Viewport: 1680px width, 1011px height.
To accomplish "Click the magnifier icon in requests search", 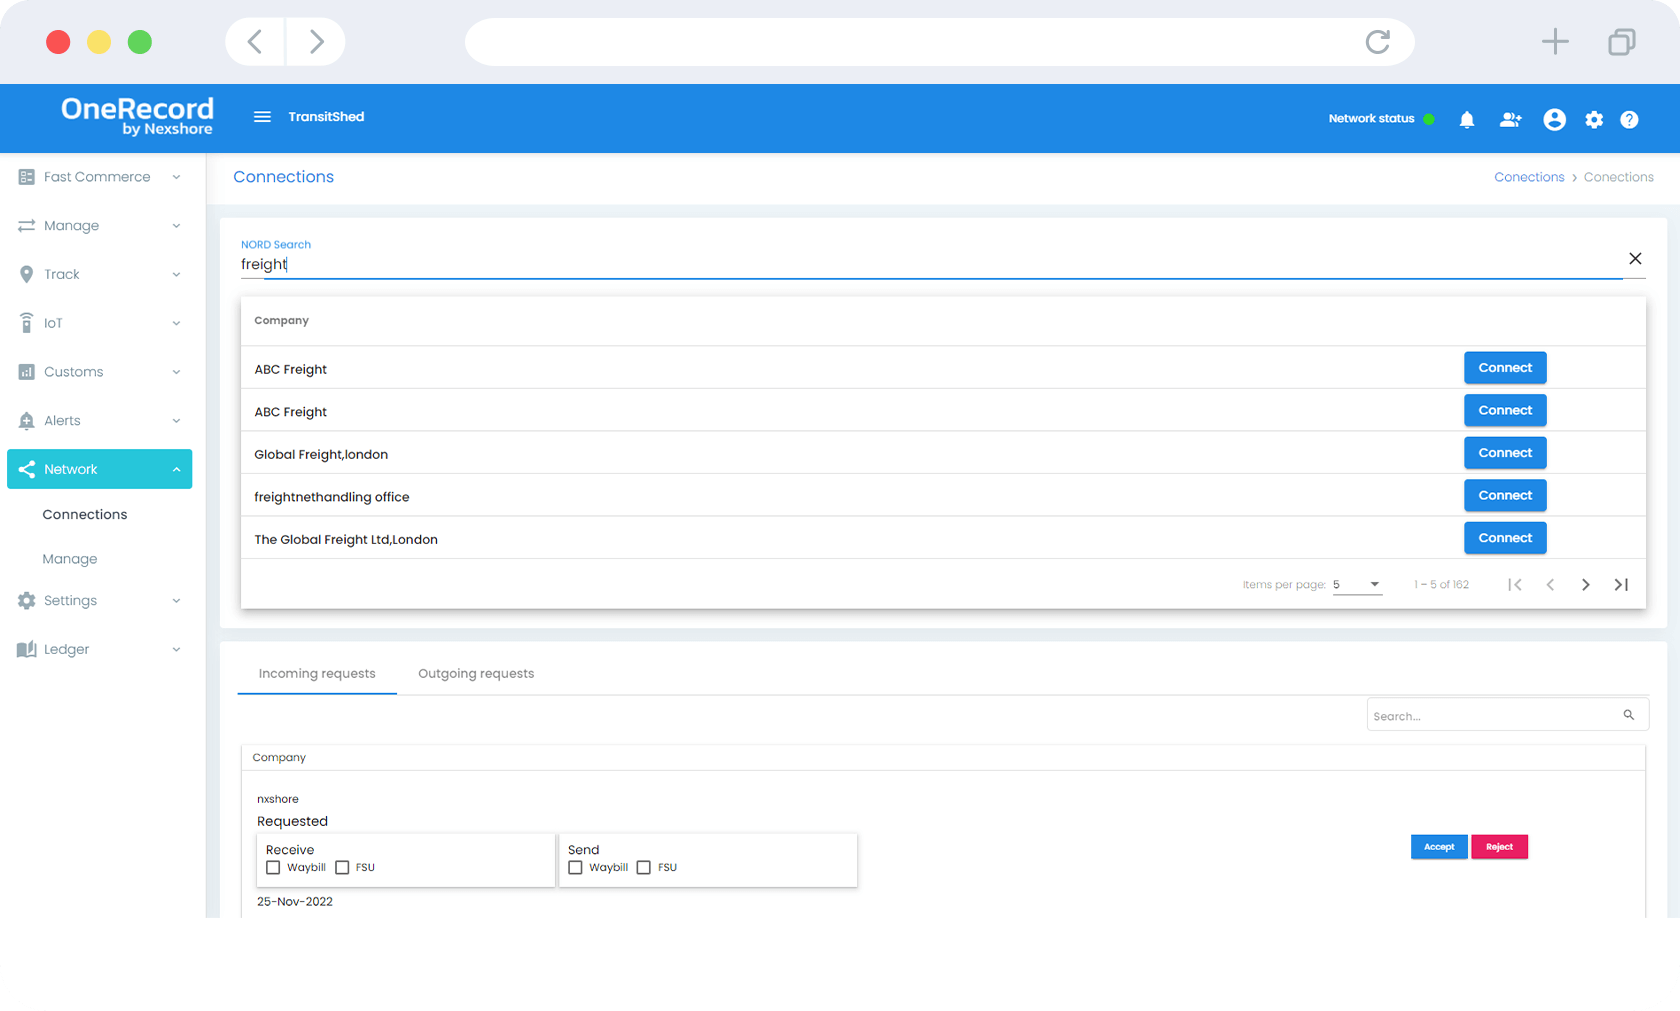I will [x=1629, y=715].
